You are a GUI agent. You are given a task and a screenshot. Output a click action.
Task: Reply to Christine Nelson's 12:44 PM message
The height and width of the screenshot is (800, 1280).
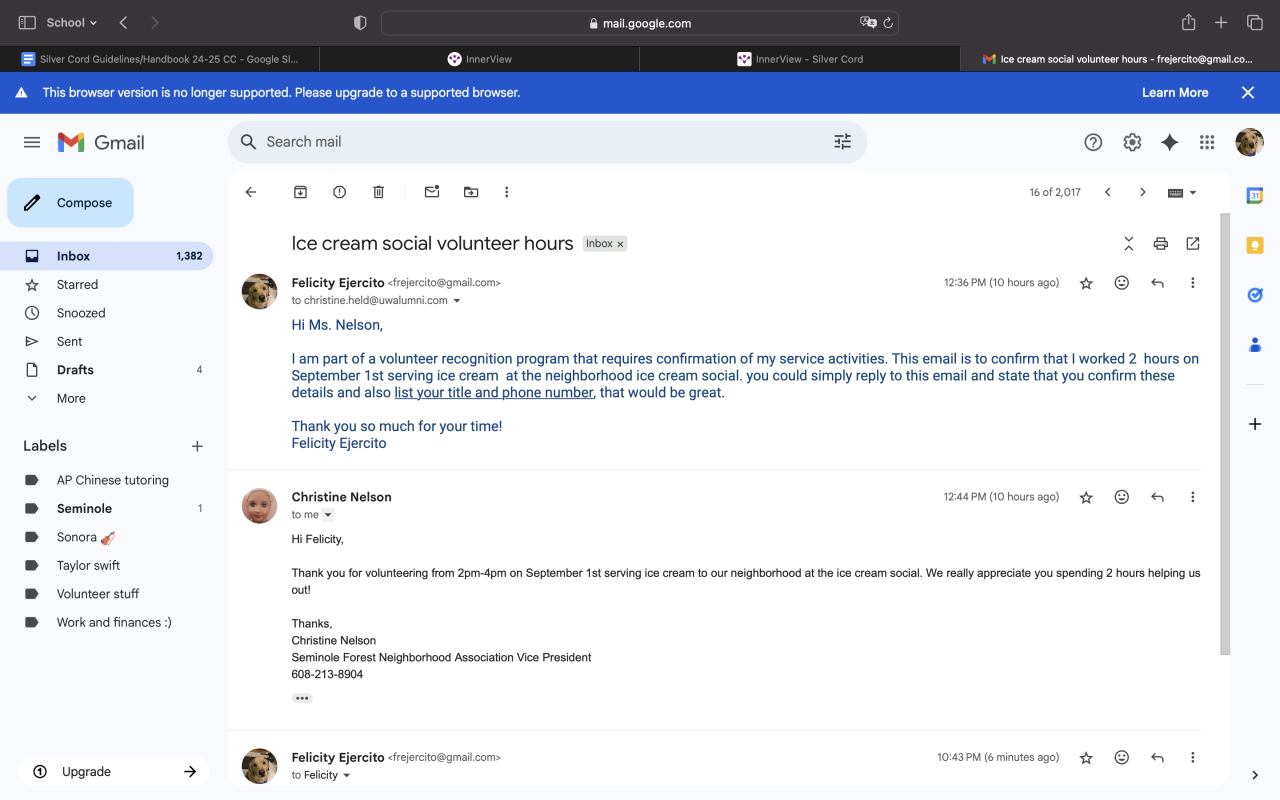click(x=1158, y=497)
